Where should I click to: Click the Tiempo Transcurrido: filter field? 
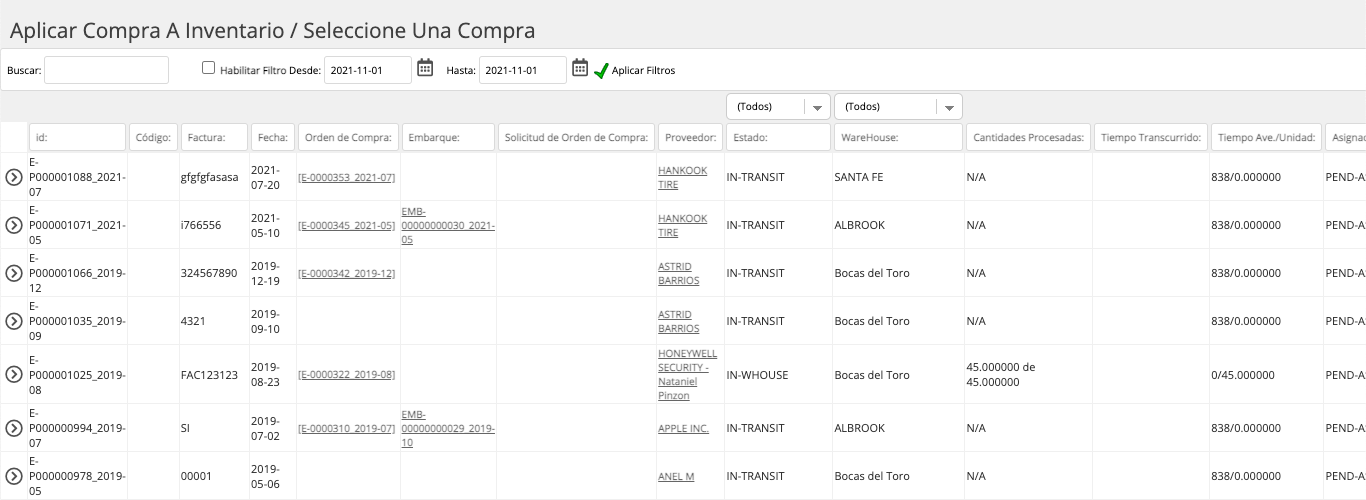pyautogui.click(x=1151, y=137)
